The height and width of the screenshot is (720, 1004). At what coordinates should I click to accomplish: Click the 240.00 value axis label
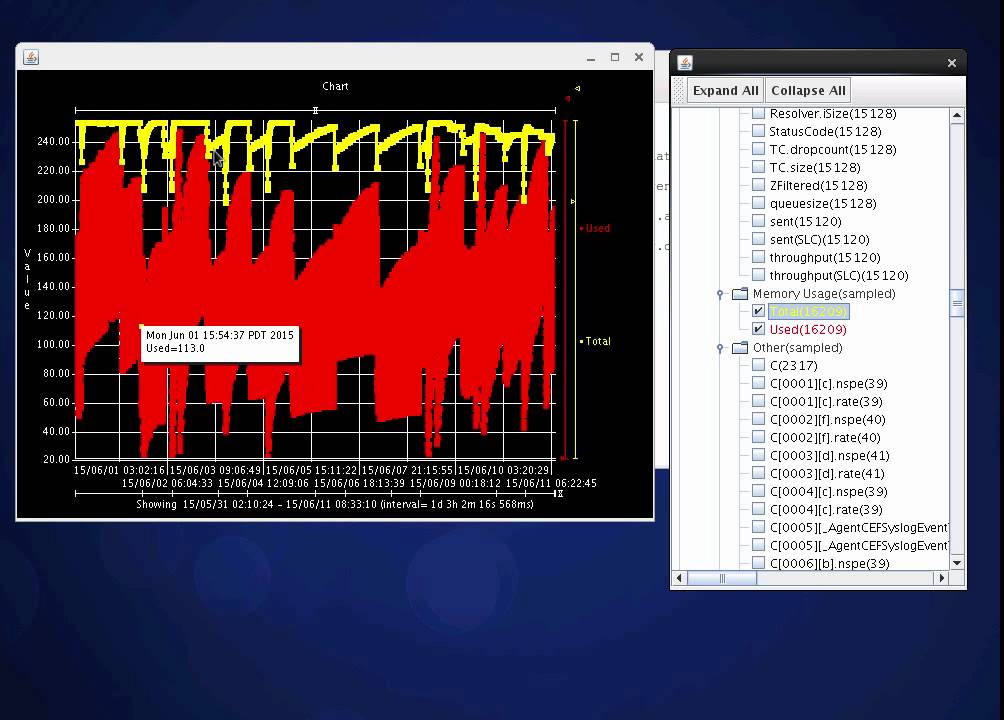coord(53,142)
